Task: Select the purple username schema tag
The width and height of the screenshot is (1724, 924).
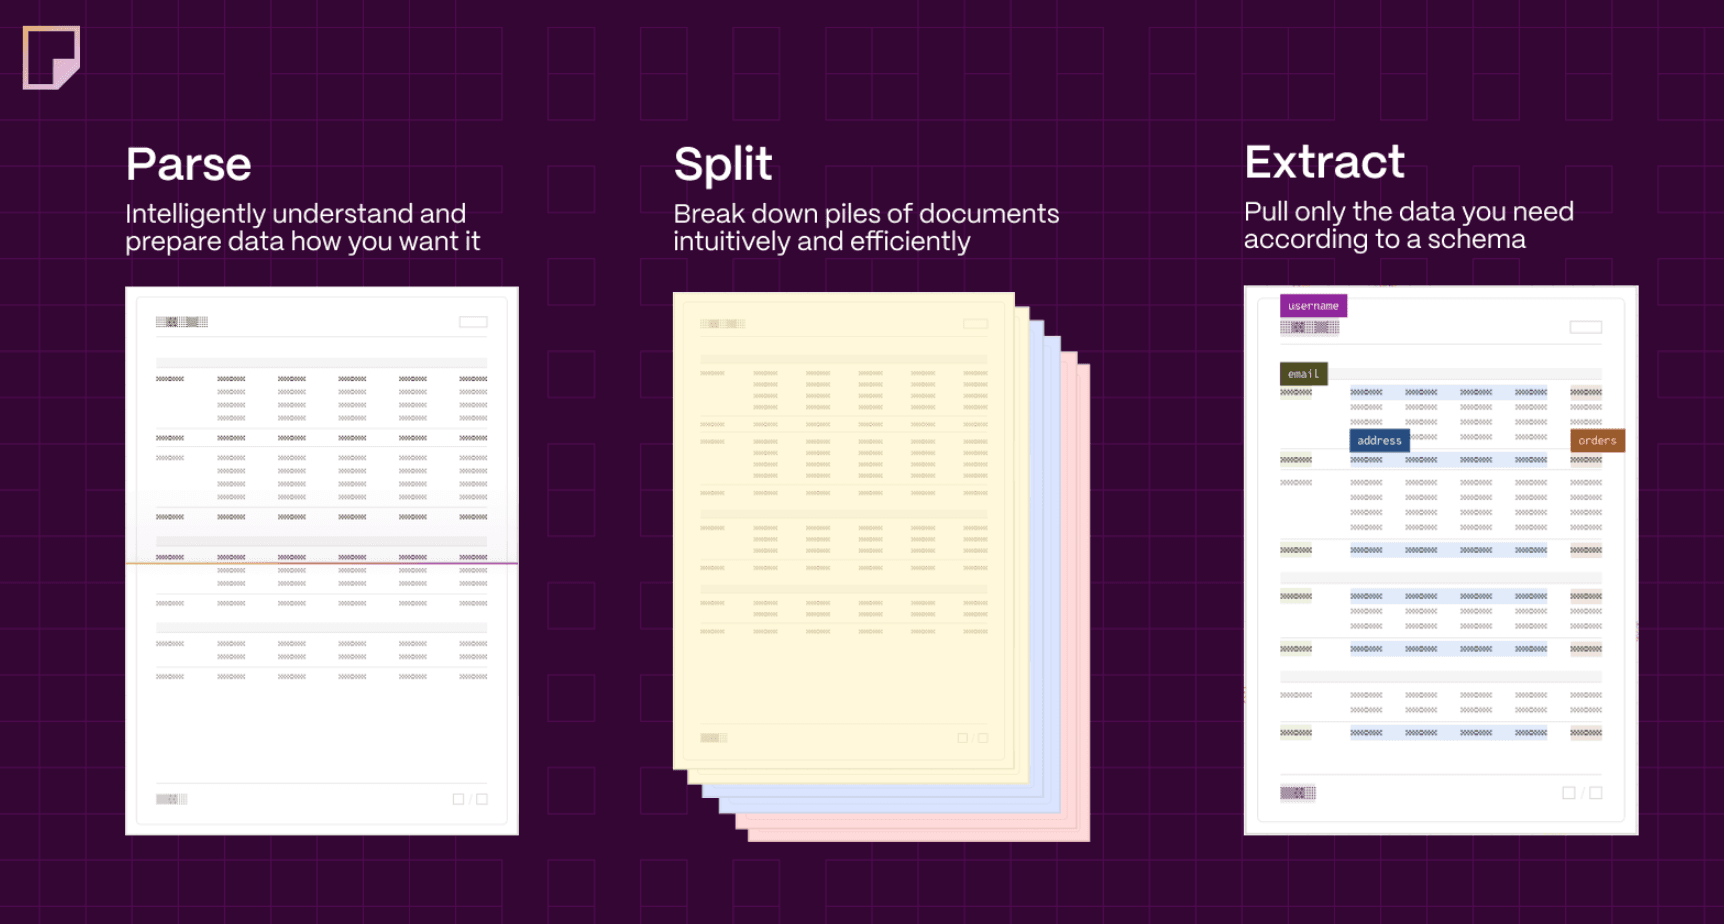Action: [1313, 305]
